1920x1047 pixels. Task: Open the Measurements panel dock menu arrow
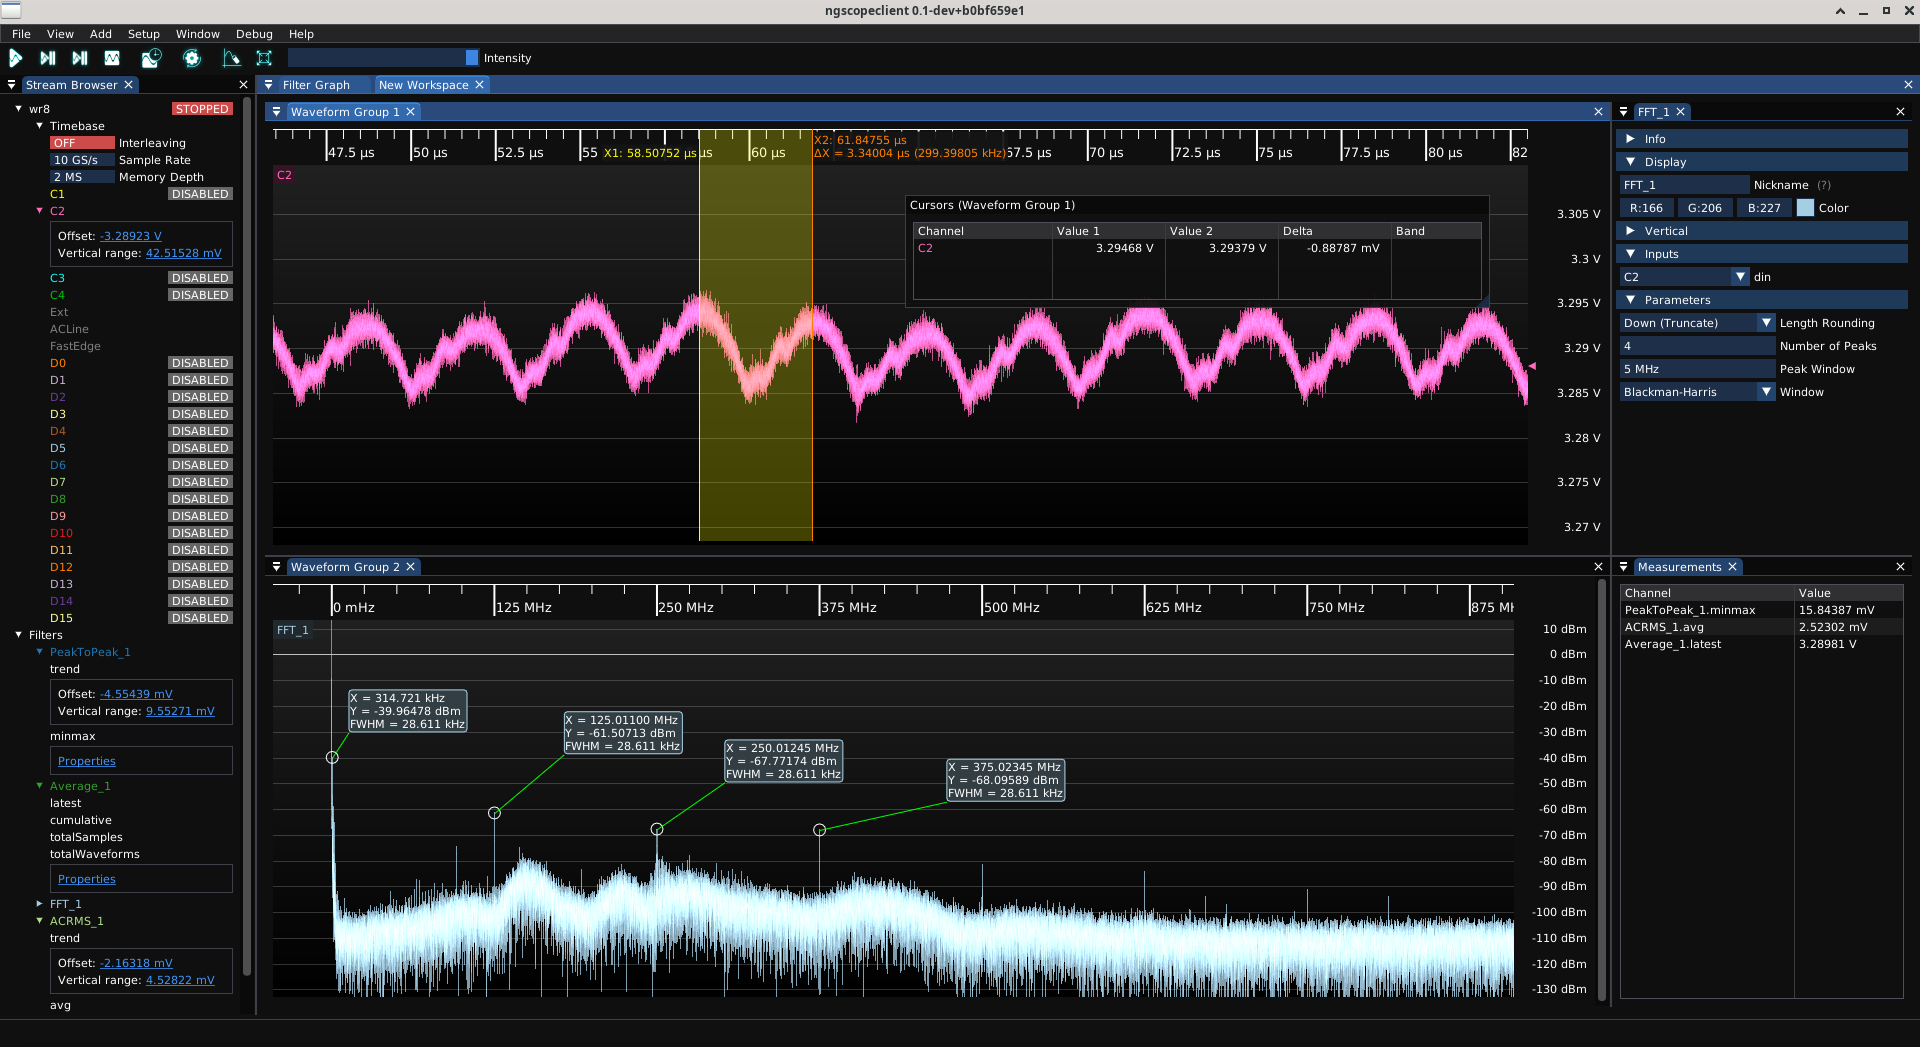click(x=1624, y=567)
